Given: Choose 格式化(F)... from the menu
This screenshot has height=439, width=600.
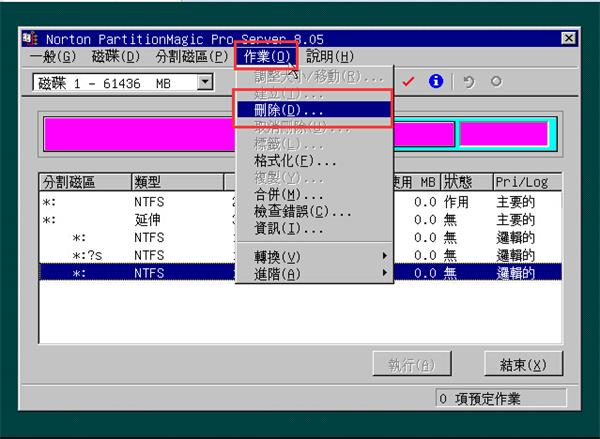Looking at the screenshot, I should point(314,161).
